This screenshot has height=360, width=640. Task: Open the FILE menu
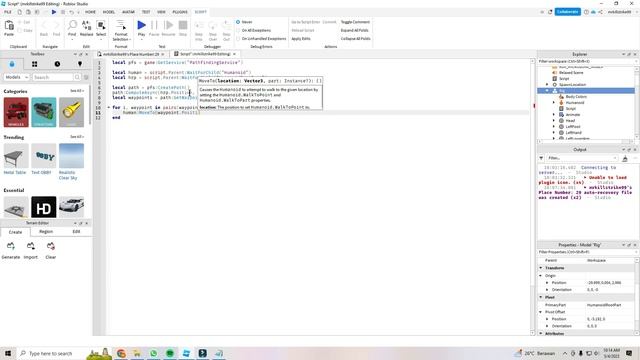(8, 12)
